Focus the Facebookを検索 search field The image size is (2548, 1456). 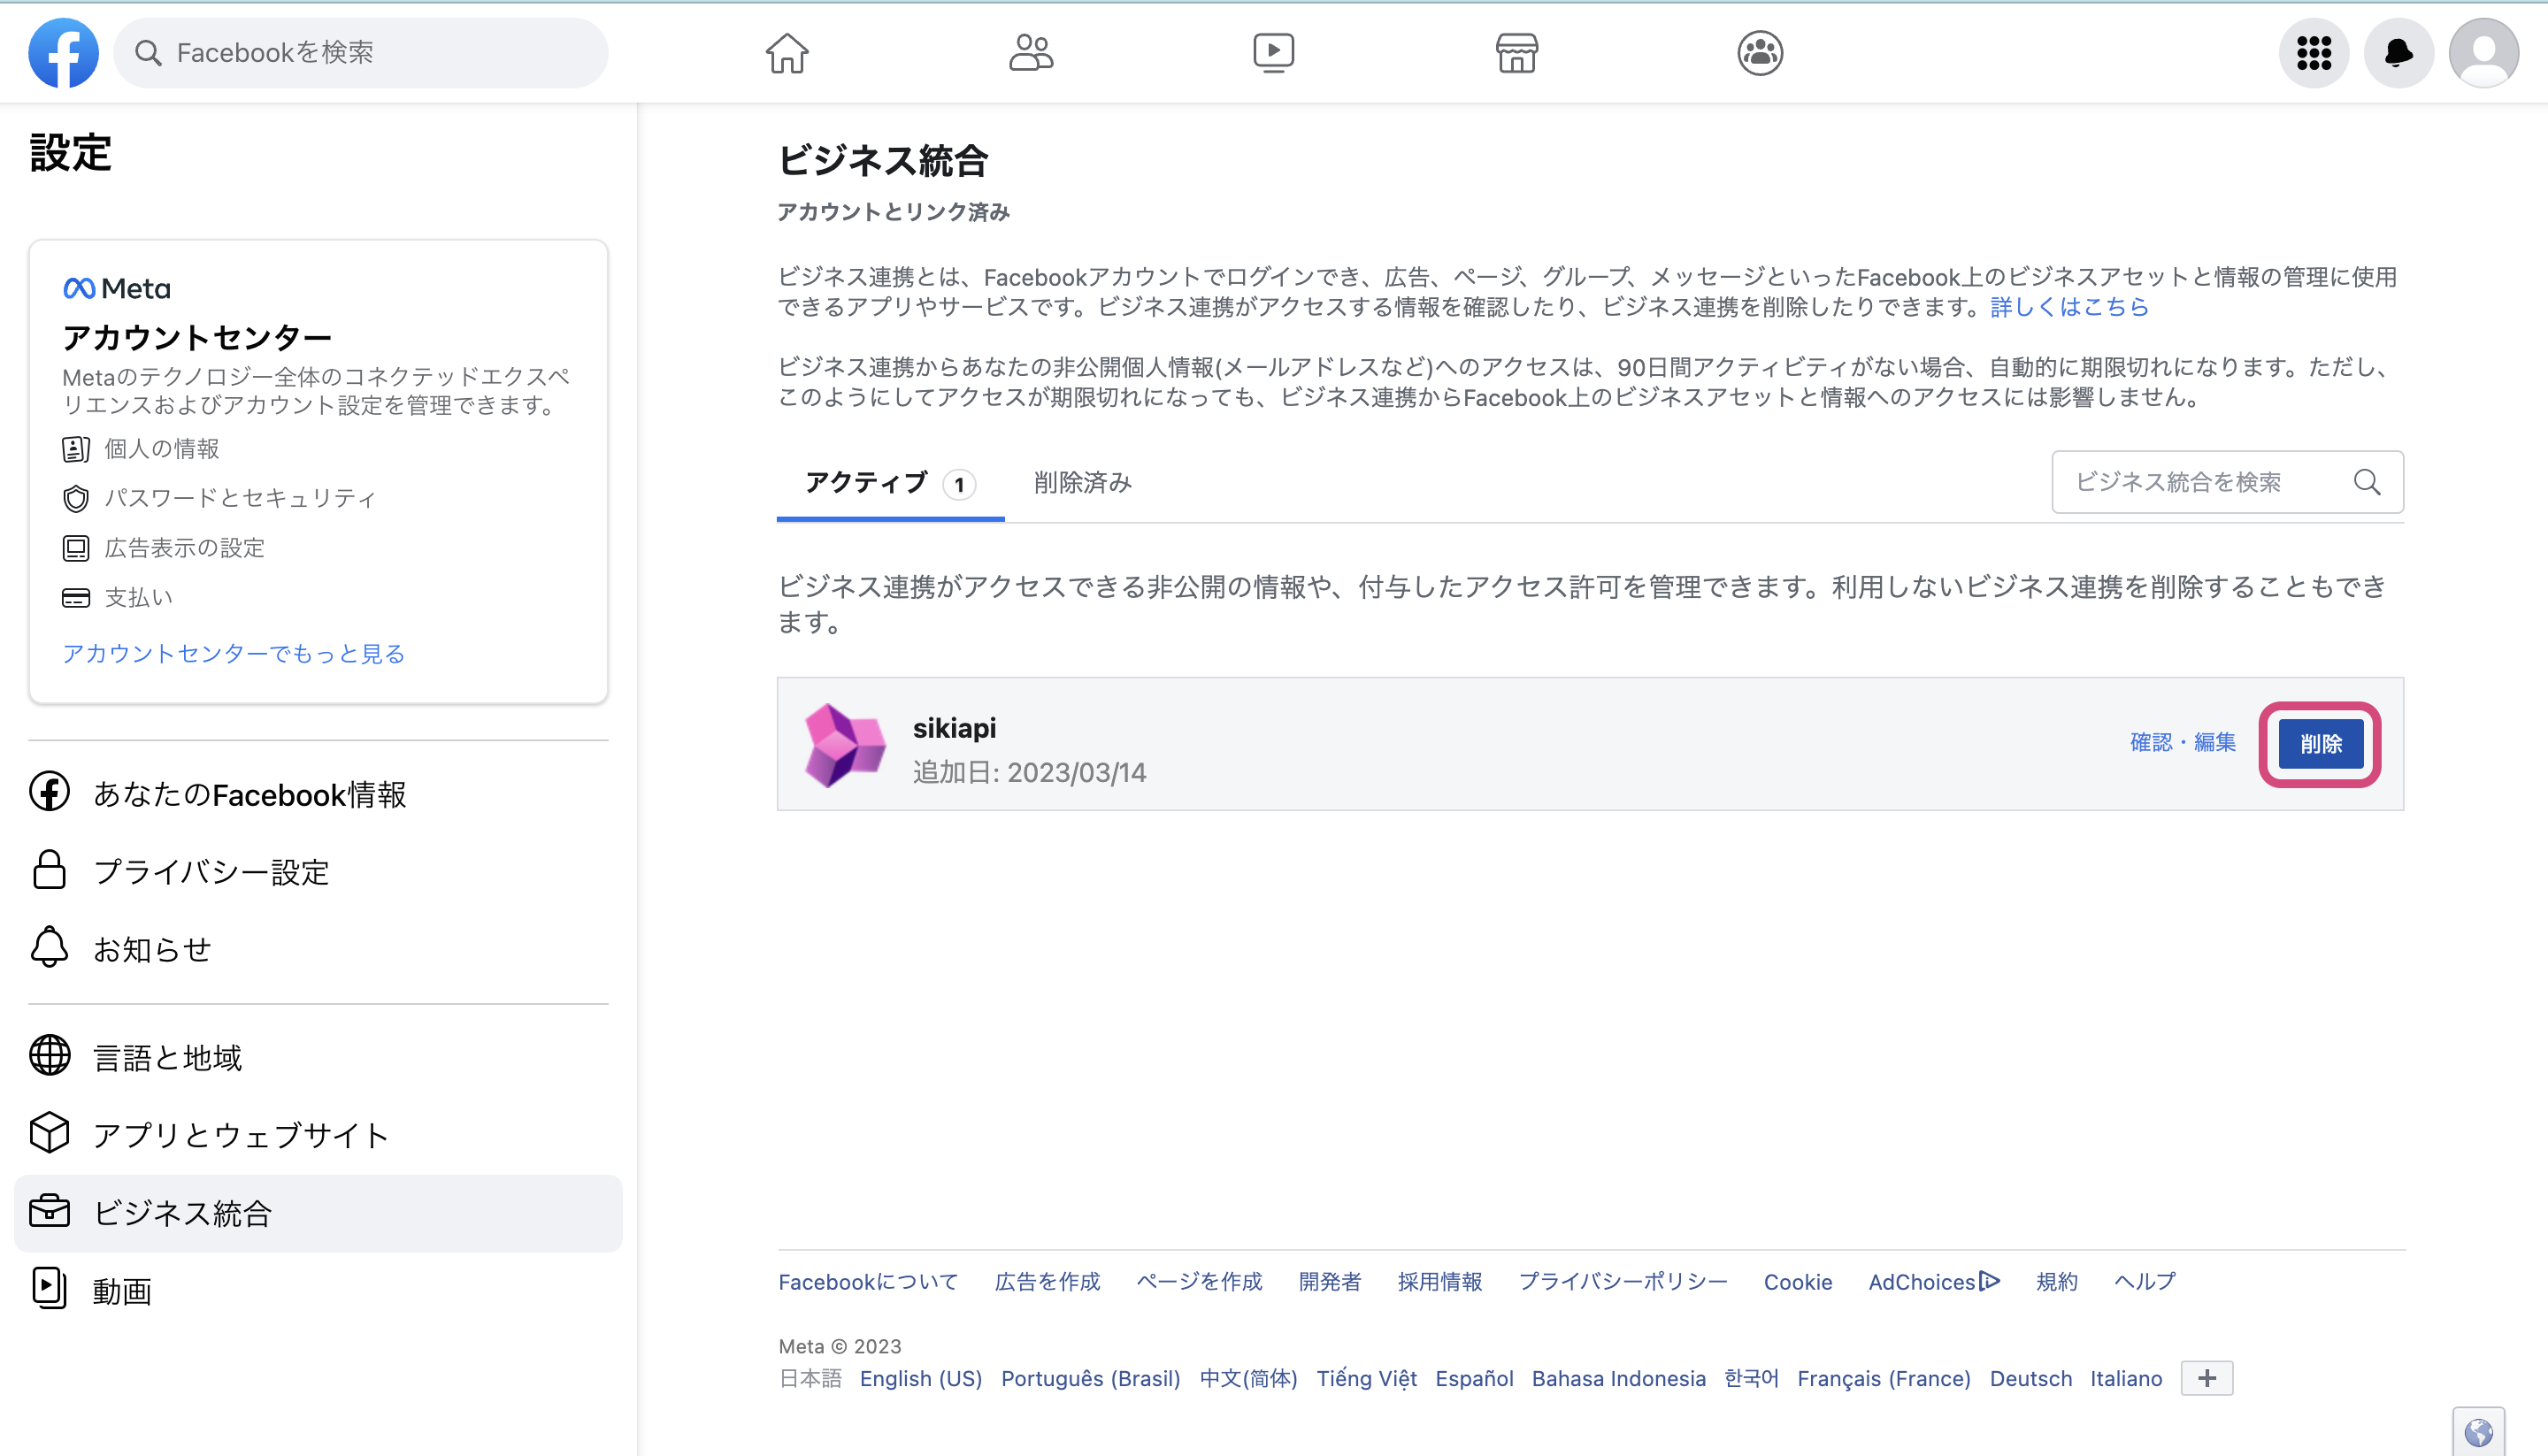[361, 52]
